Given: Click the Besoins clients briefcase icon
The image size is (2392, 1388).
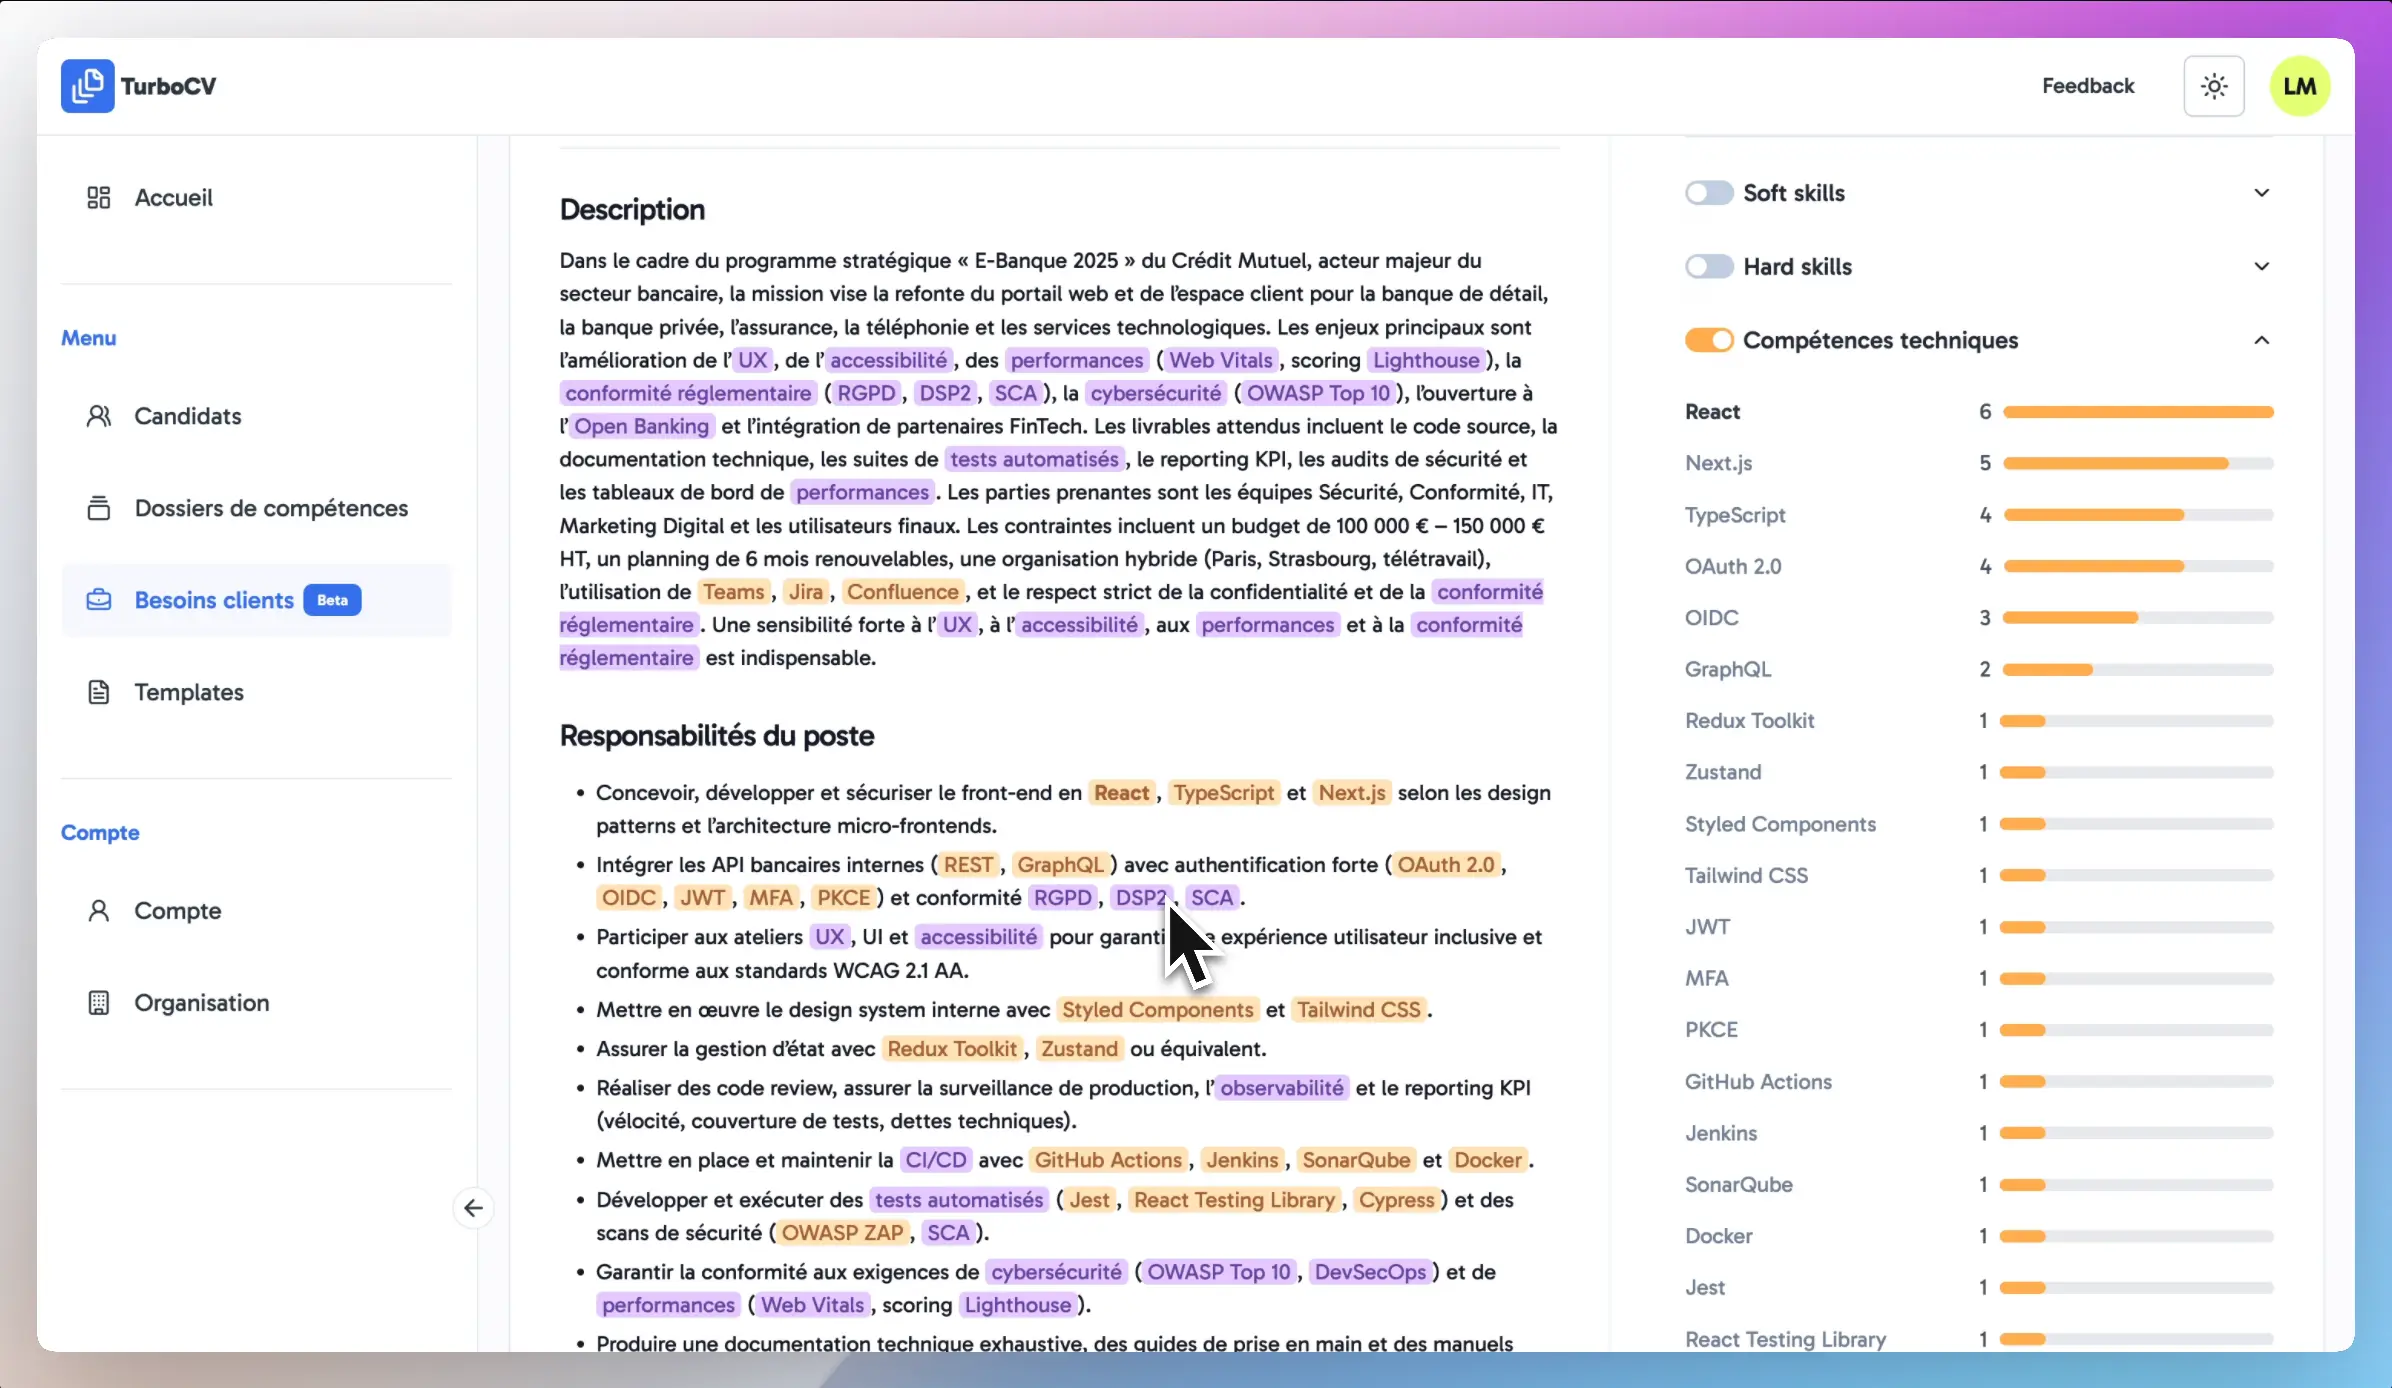Looking at the screenshot, I should coord(98,600).
